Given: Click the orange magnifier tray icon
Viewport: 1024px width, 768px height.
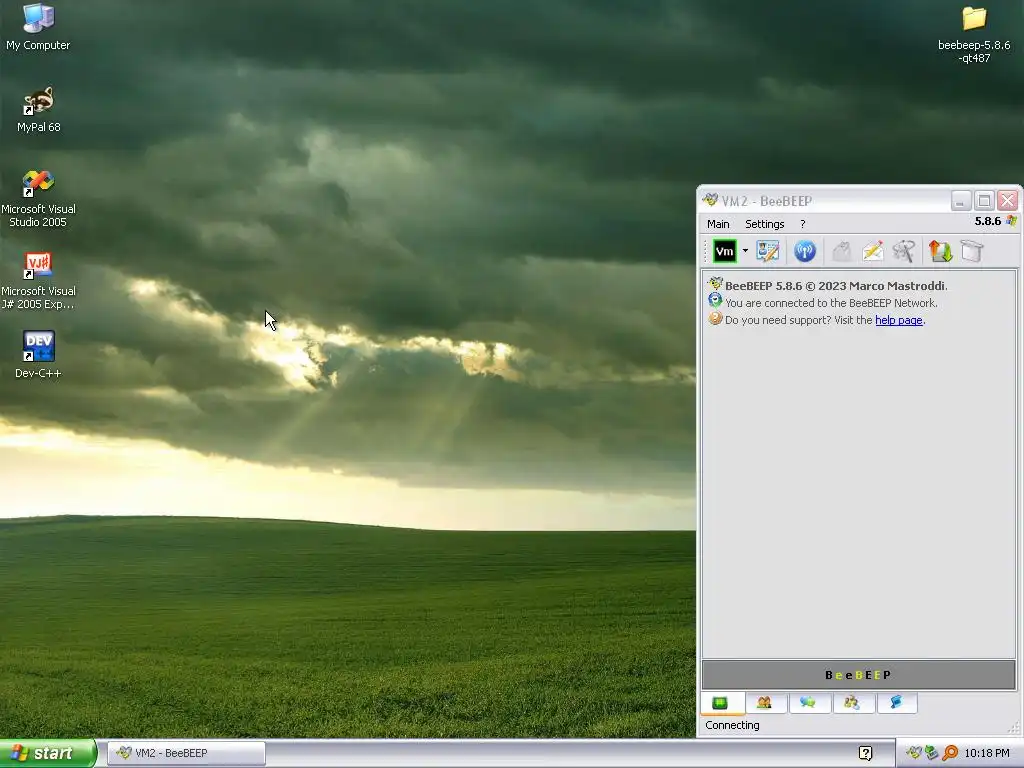Looking at the screenshot, I should tap(950, 753).
